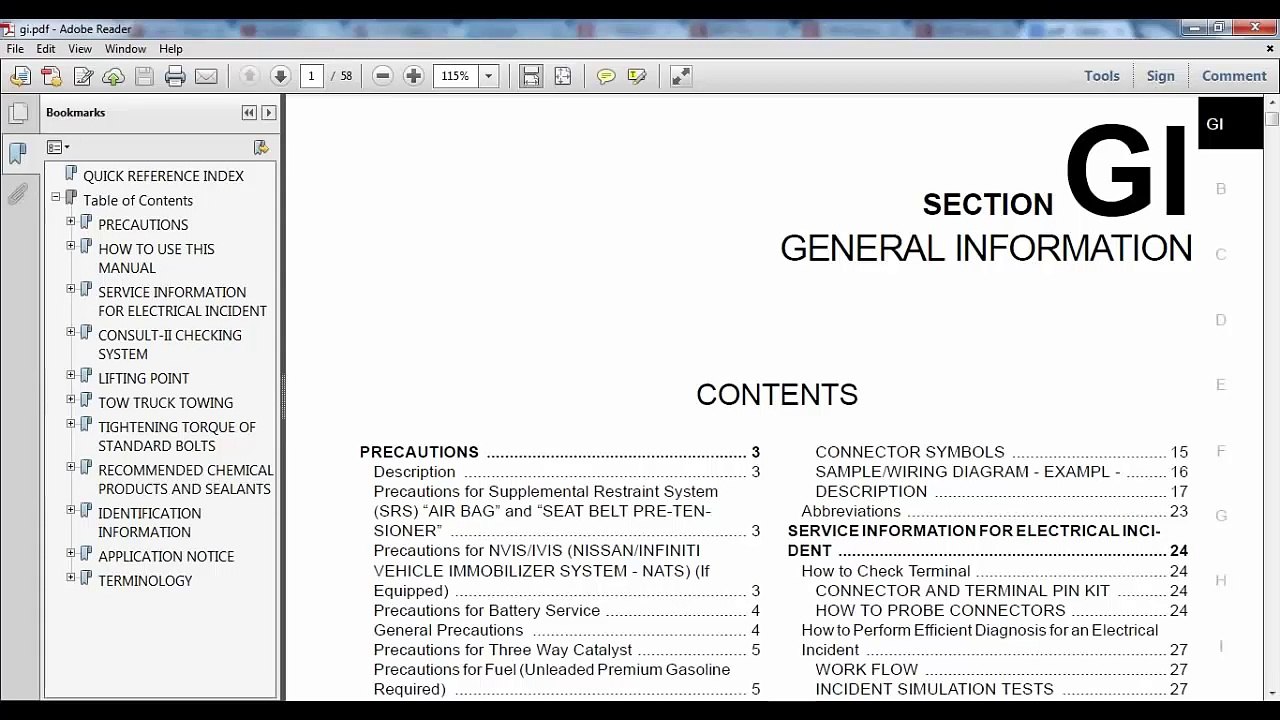Viewport: 1280px width, 720px height.
Task: Open General Precautions contents entry
Action: [567, 630]
